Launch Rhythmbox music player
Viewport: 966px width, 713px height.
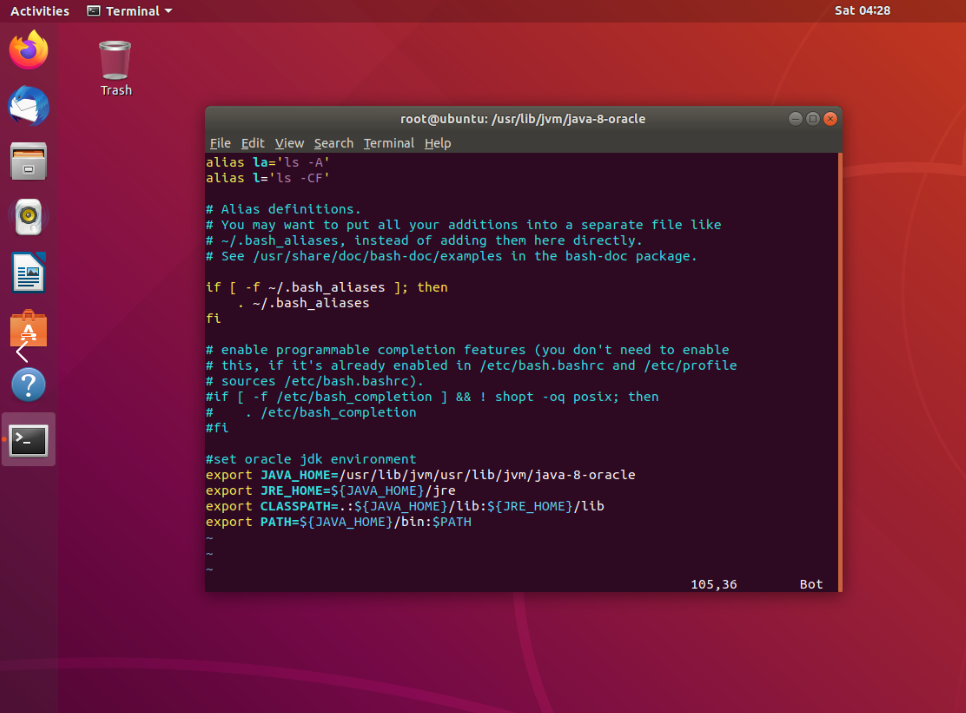(29, 216)
